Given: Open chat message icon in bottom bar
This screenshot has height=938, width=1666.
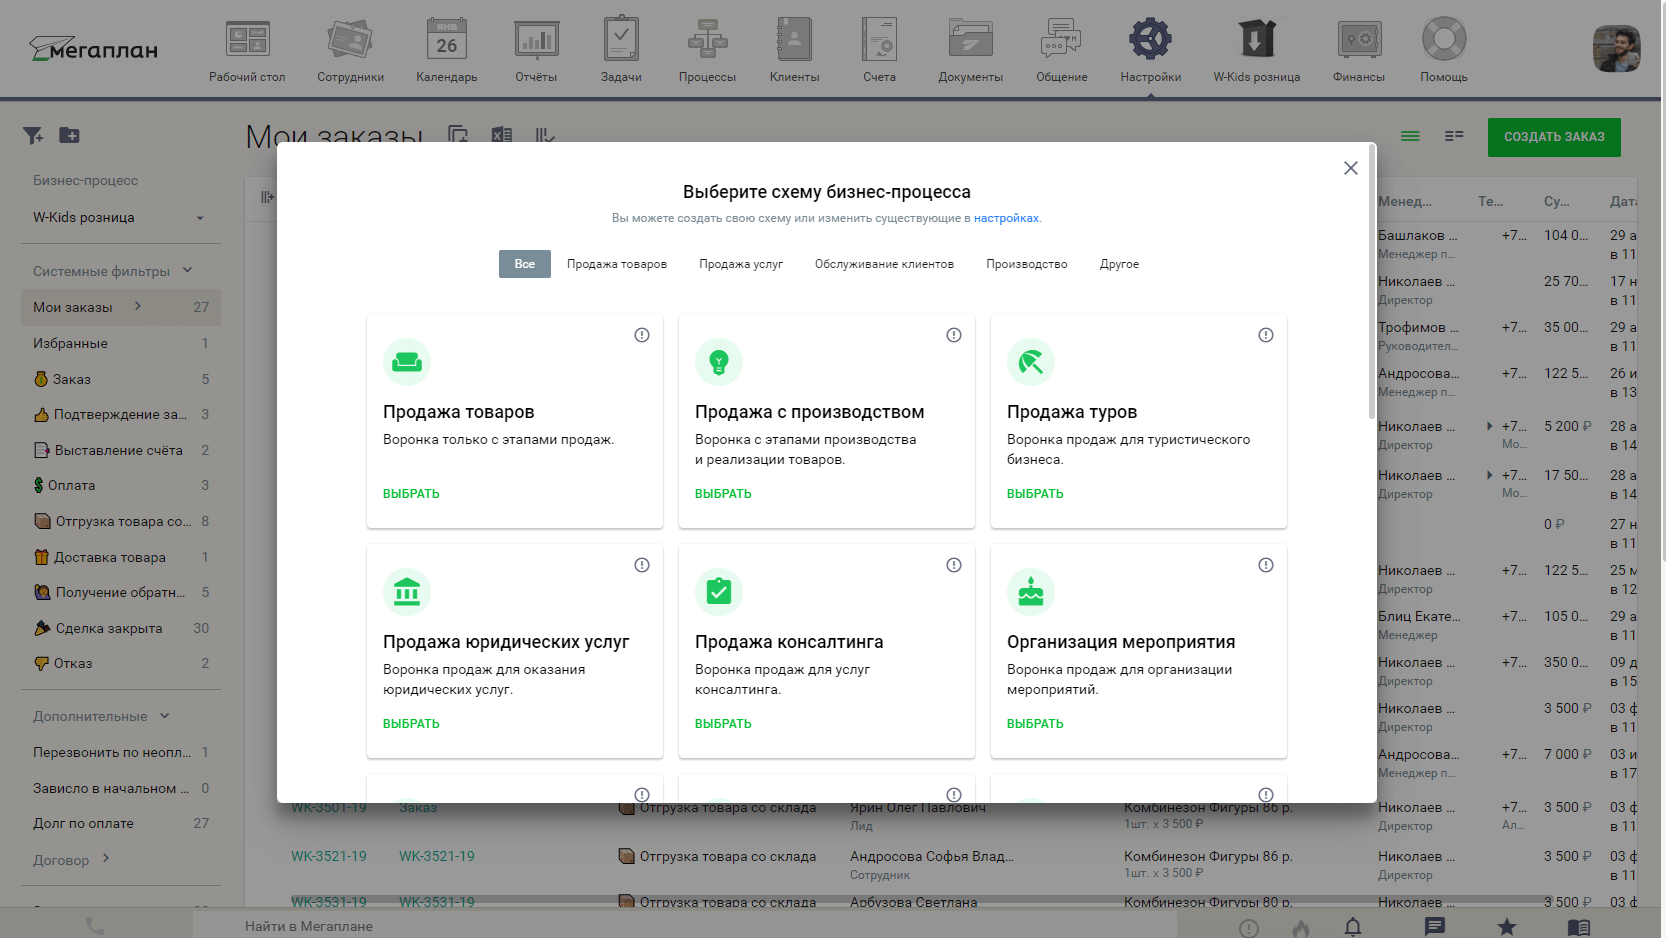Looking at the screenshot, I should pos(1435,927).
